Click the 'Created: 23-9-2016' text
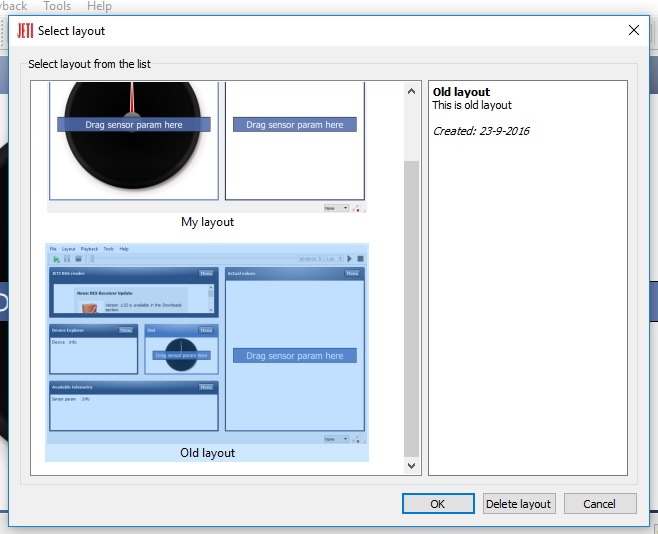The image size is (658, 534). 481,131
